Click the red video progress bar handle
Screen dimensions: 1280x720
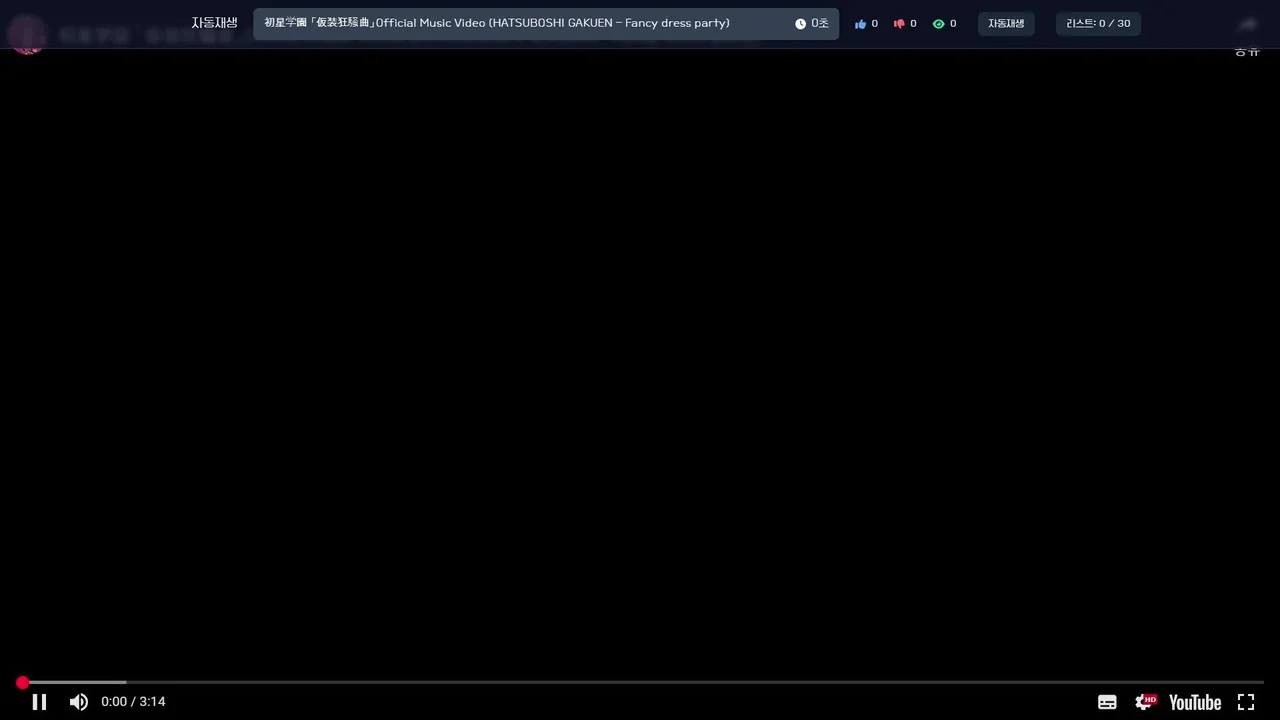coord(22,682)
